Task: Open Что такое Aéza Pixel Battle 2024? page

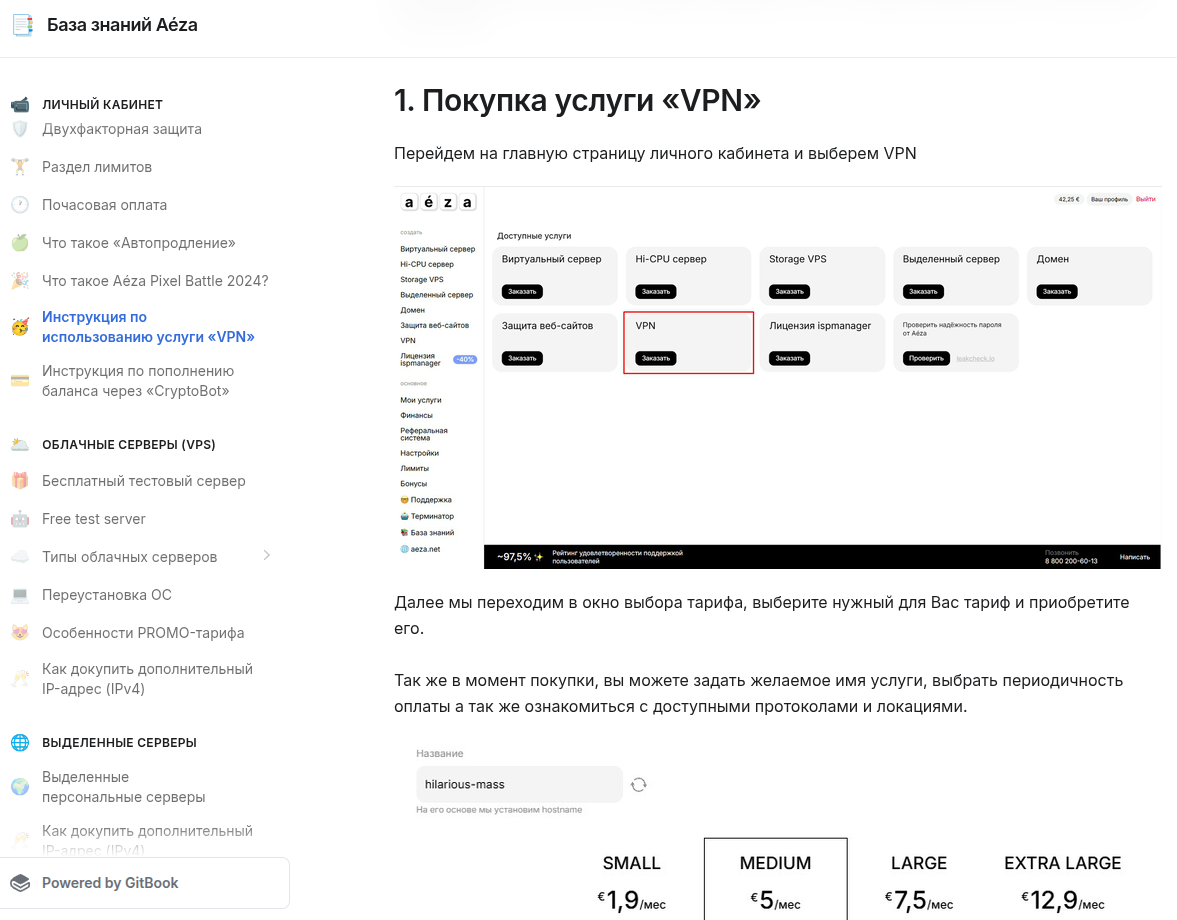Action: (155, 281)
